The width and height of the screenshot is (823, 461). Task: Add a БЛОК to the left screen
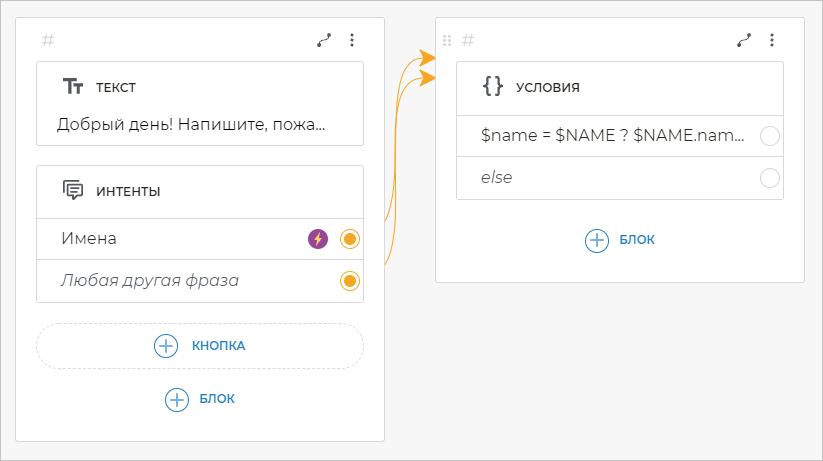point(200,399)
